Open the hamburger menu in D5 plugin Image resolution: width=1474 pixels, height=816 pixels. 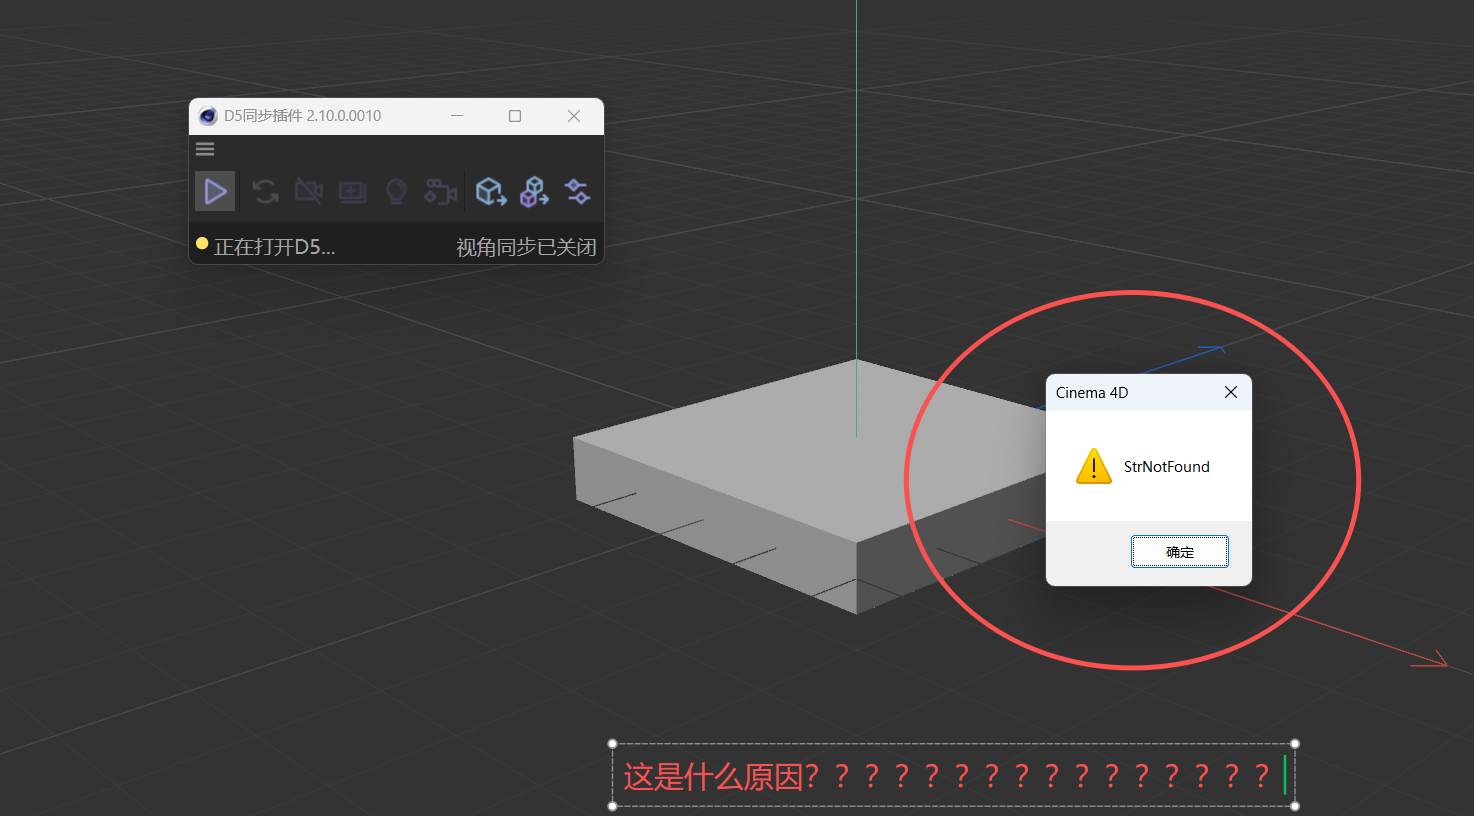205,149
